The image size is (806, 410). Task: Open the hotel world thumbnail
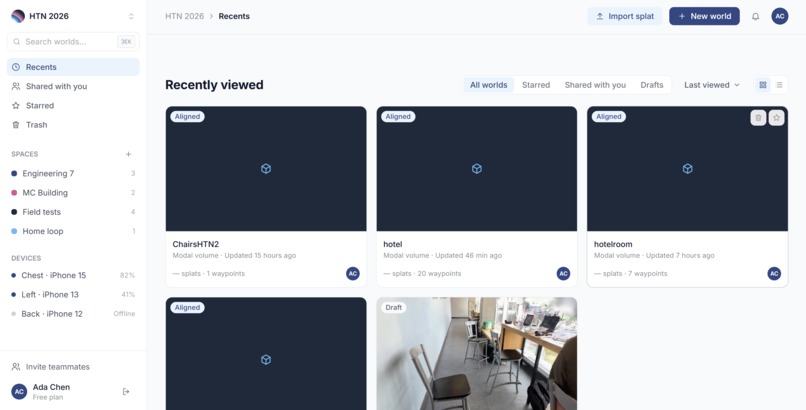477,169
